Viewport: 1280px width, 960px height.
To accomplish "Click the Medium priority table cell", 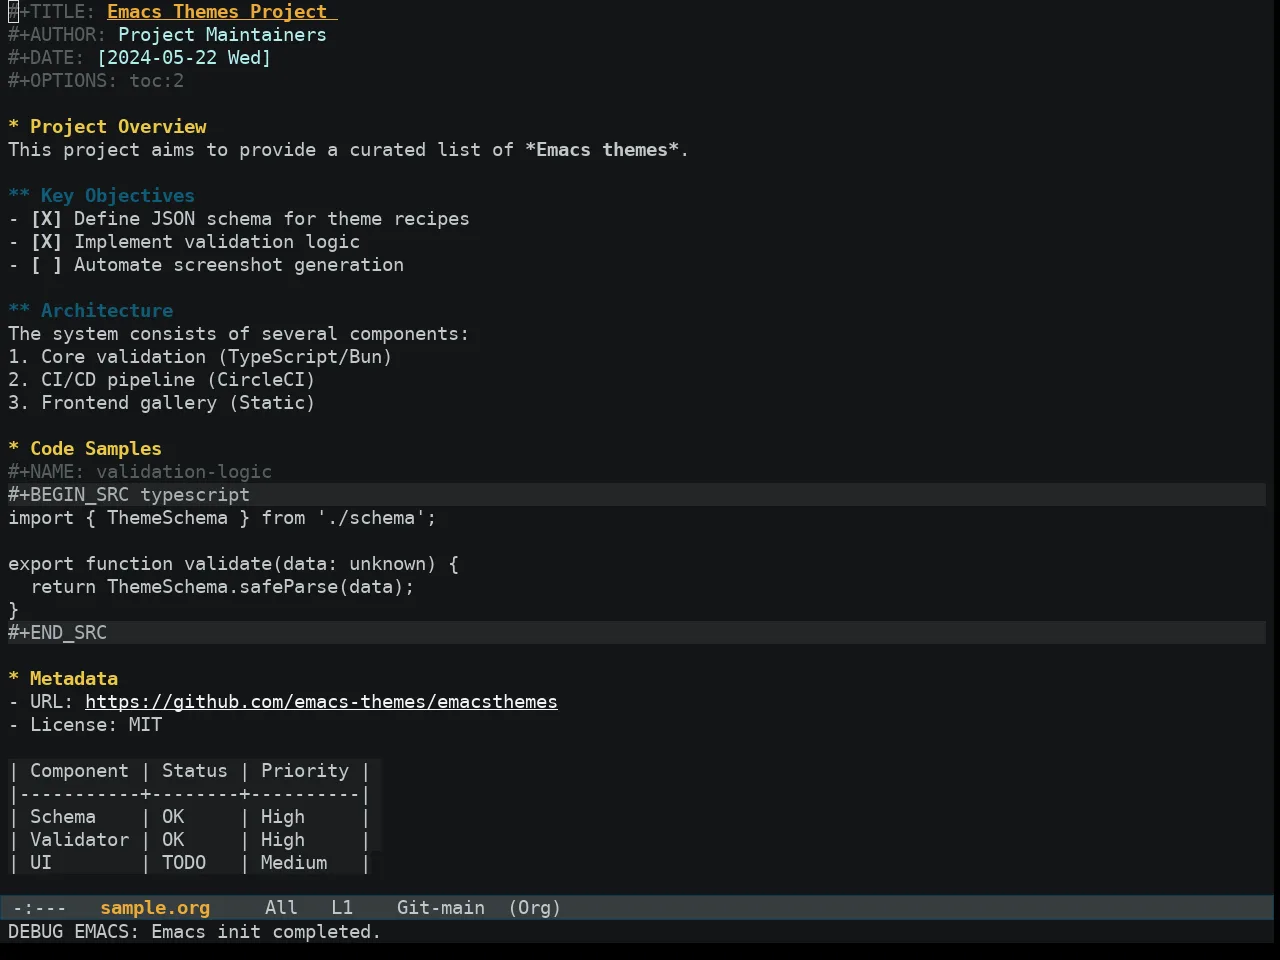I will tap(294, 863).
